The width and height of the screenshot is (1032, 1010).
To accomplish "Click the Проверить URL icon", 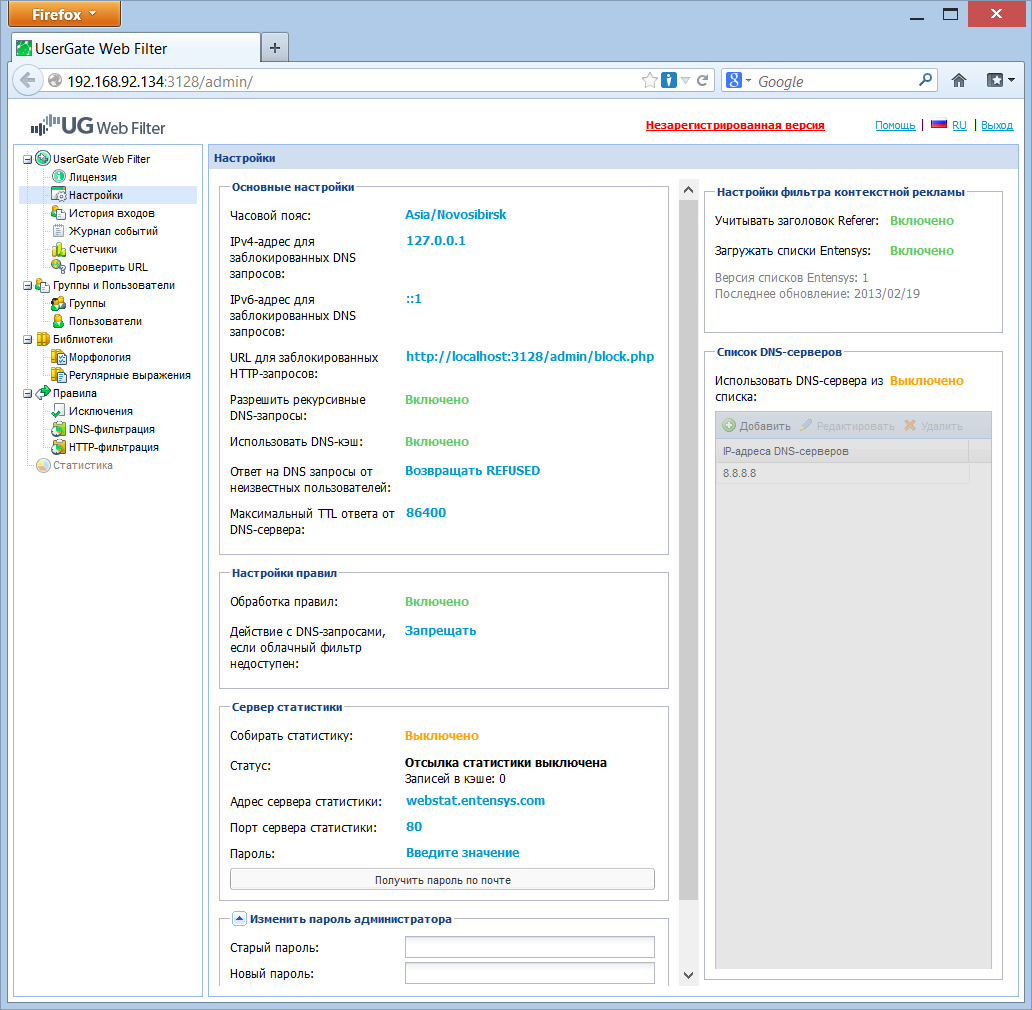I will tap(59, 266).
